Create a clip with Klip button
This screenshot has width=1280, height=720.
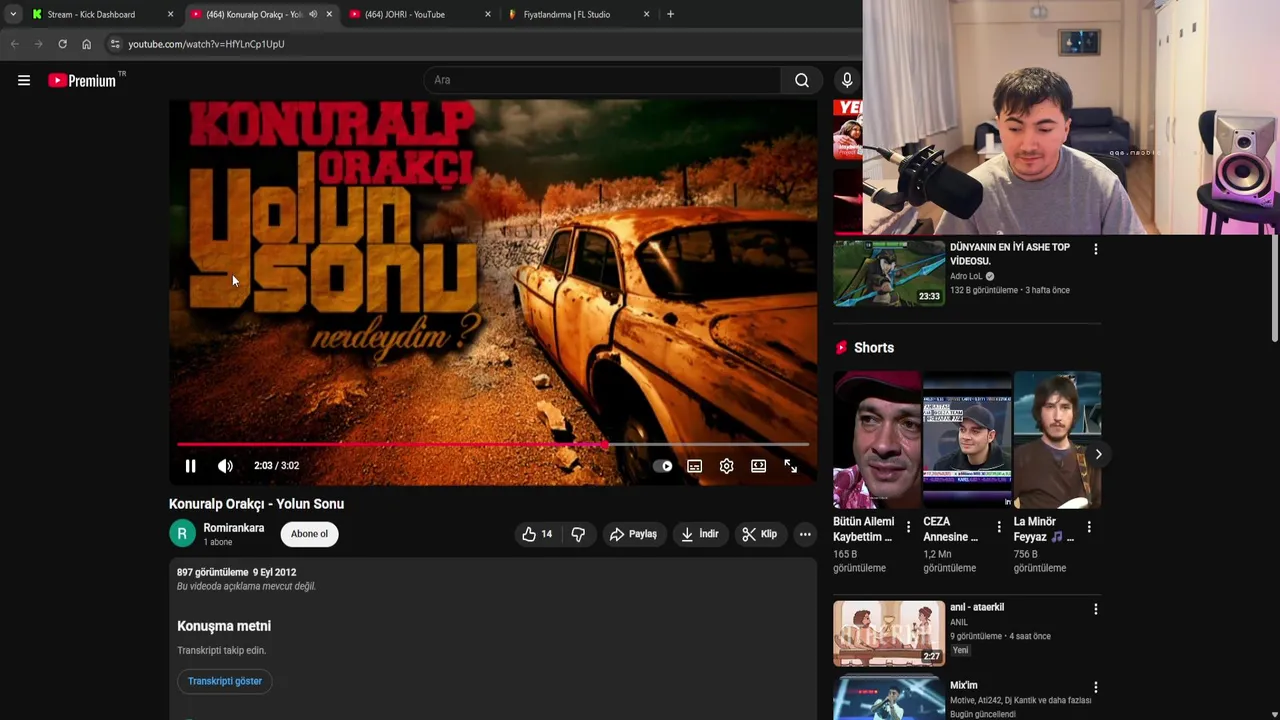point(759,534)
